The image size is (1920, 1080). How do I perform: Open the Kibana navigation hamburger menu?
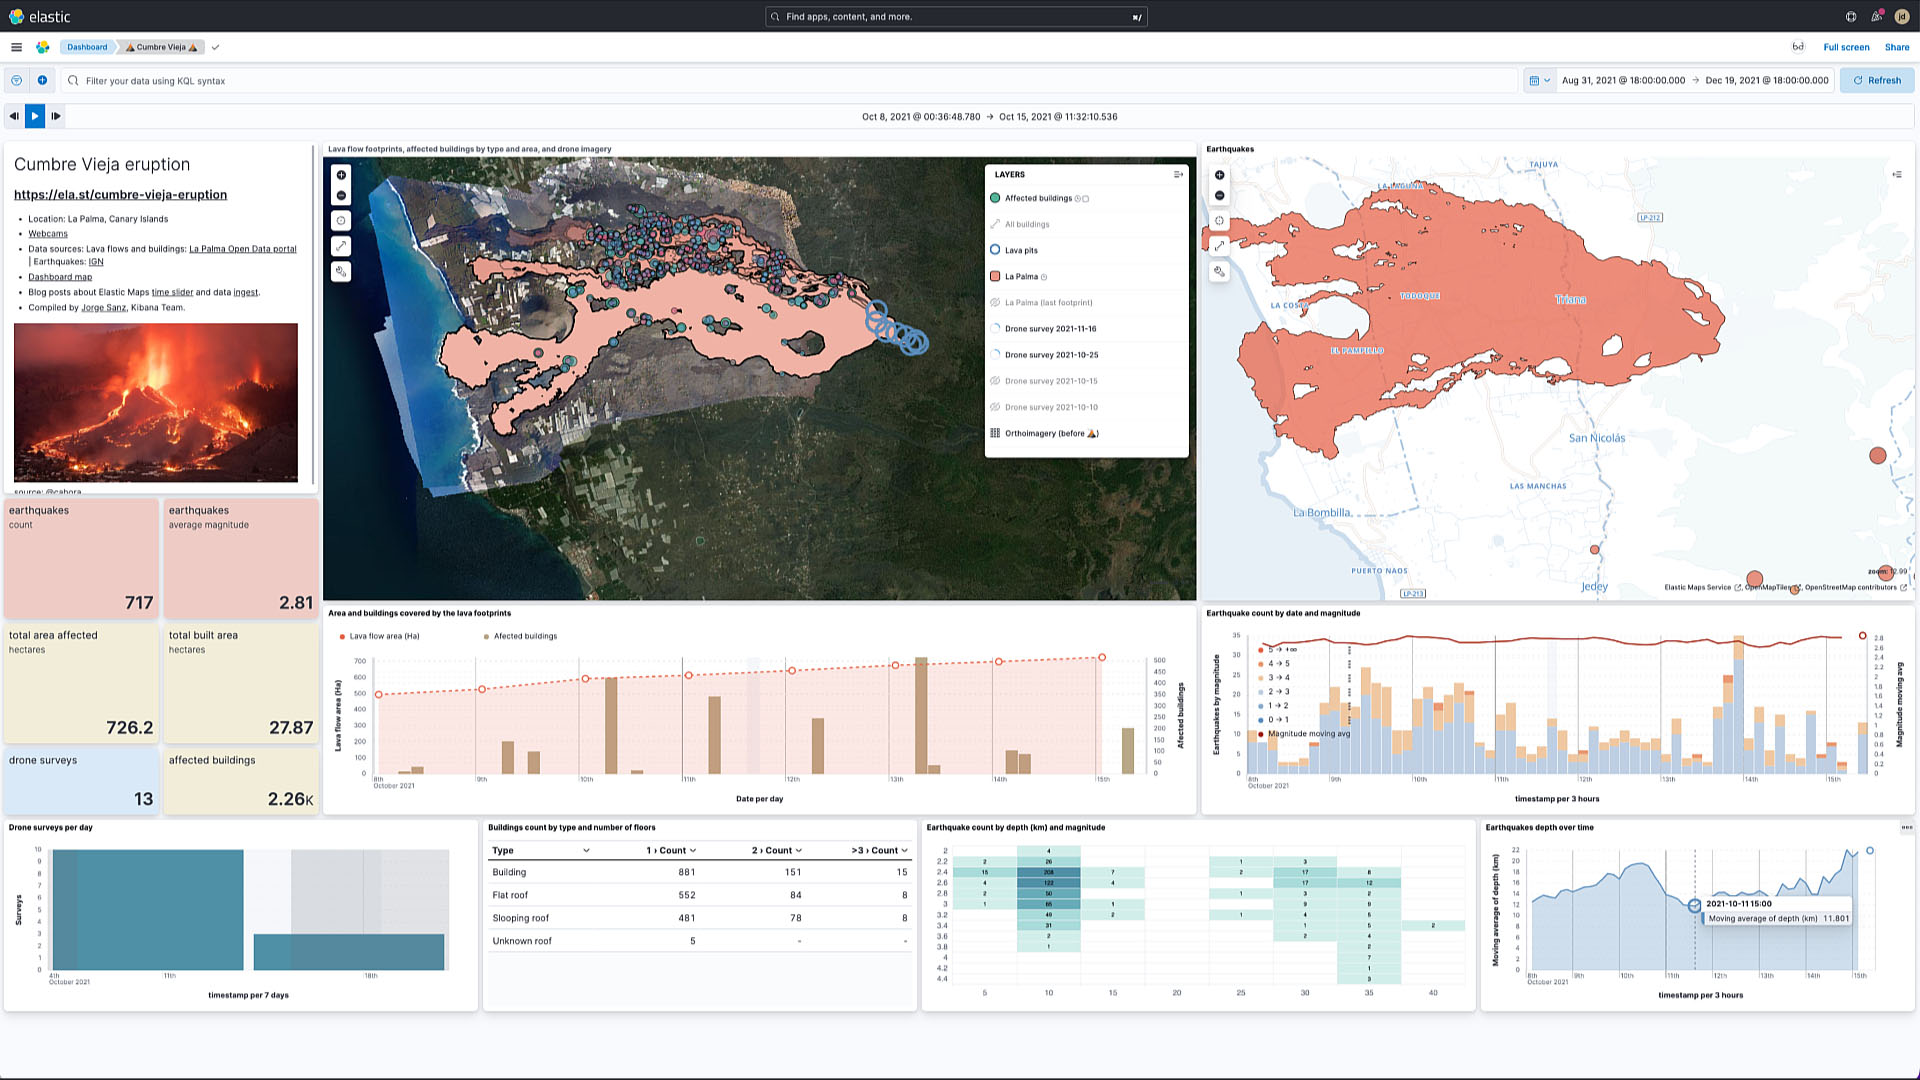tap(15, 47)
